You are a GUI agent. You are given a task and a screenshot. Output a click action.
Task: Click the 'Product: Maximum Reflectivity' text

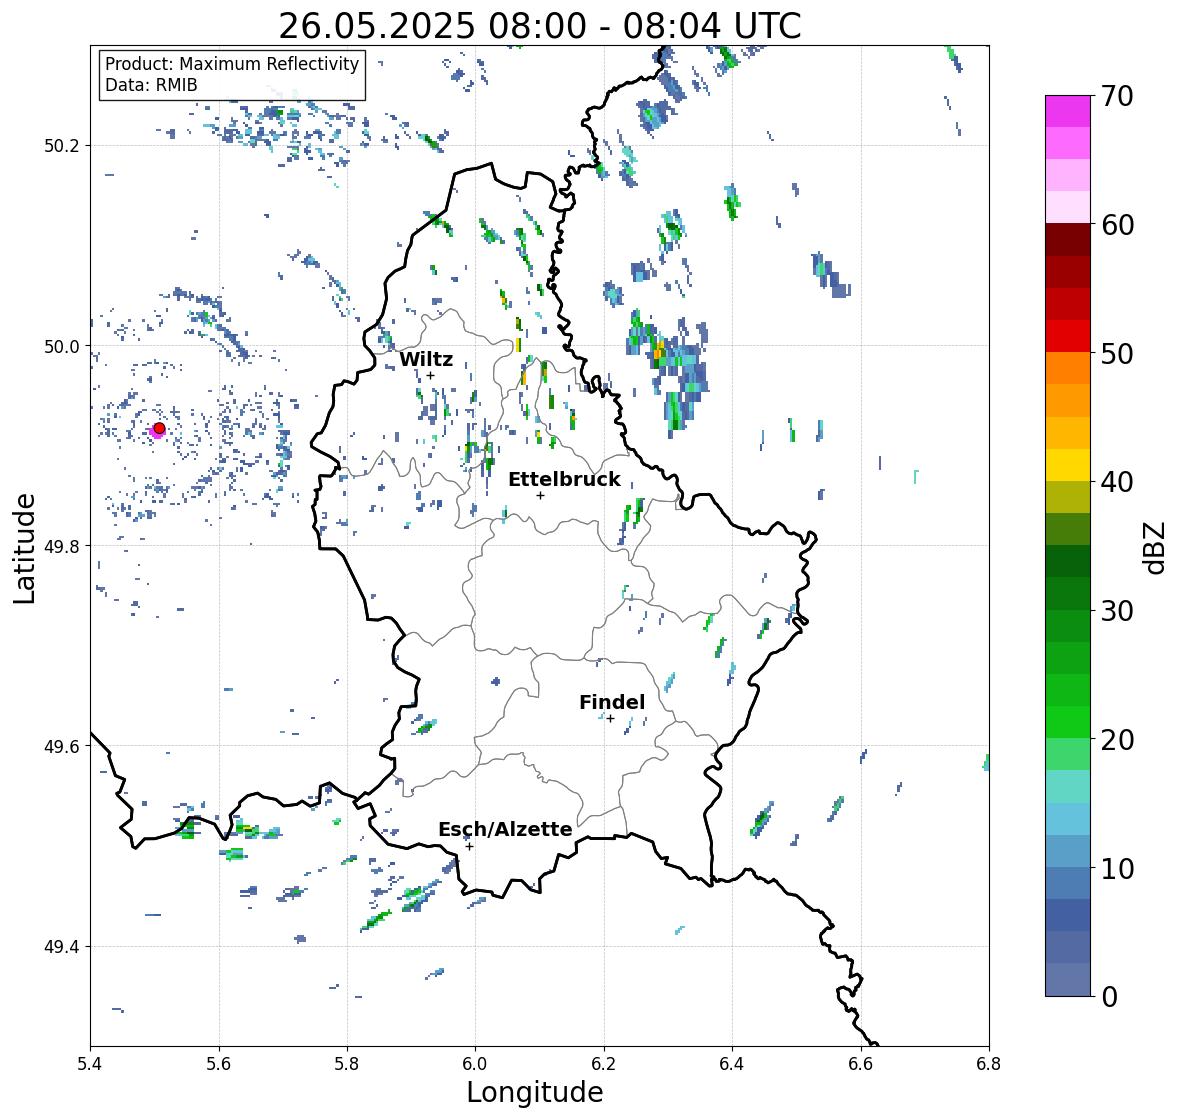point(232,64)
